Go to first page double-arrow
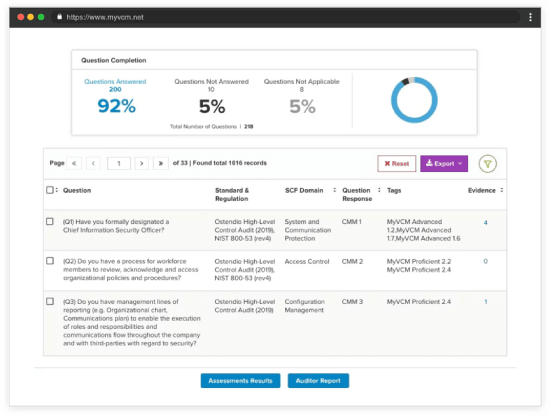550x416 pixels. coord(74,163)
